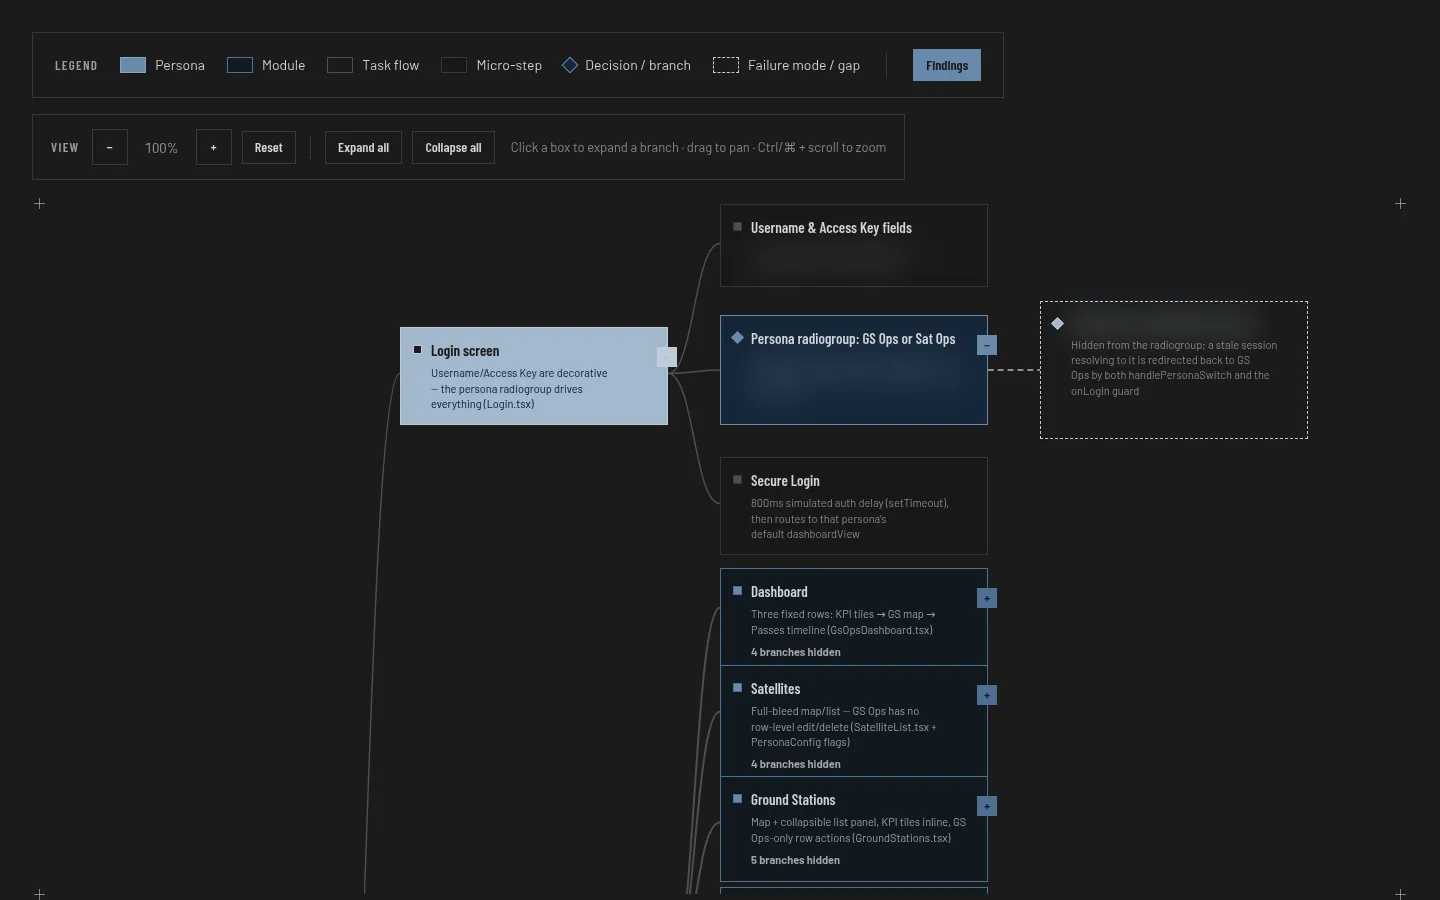The width and height of the screenshot is (1440, 900).
Task: Click '4 branches hidden' under Dashboard
Action: point(796,652)
